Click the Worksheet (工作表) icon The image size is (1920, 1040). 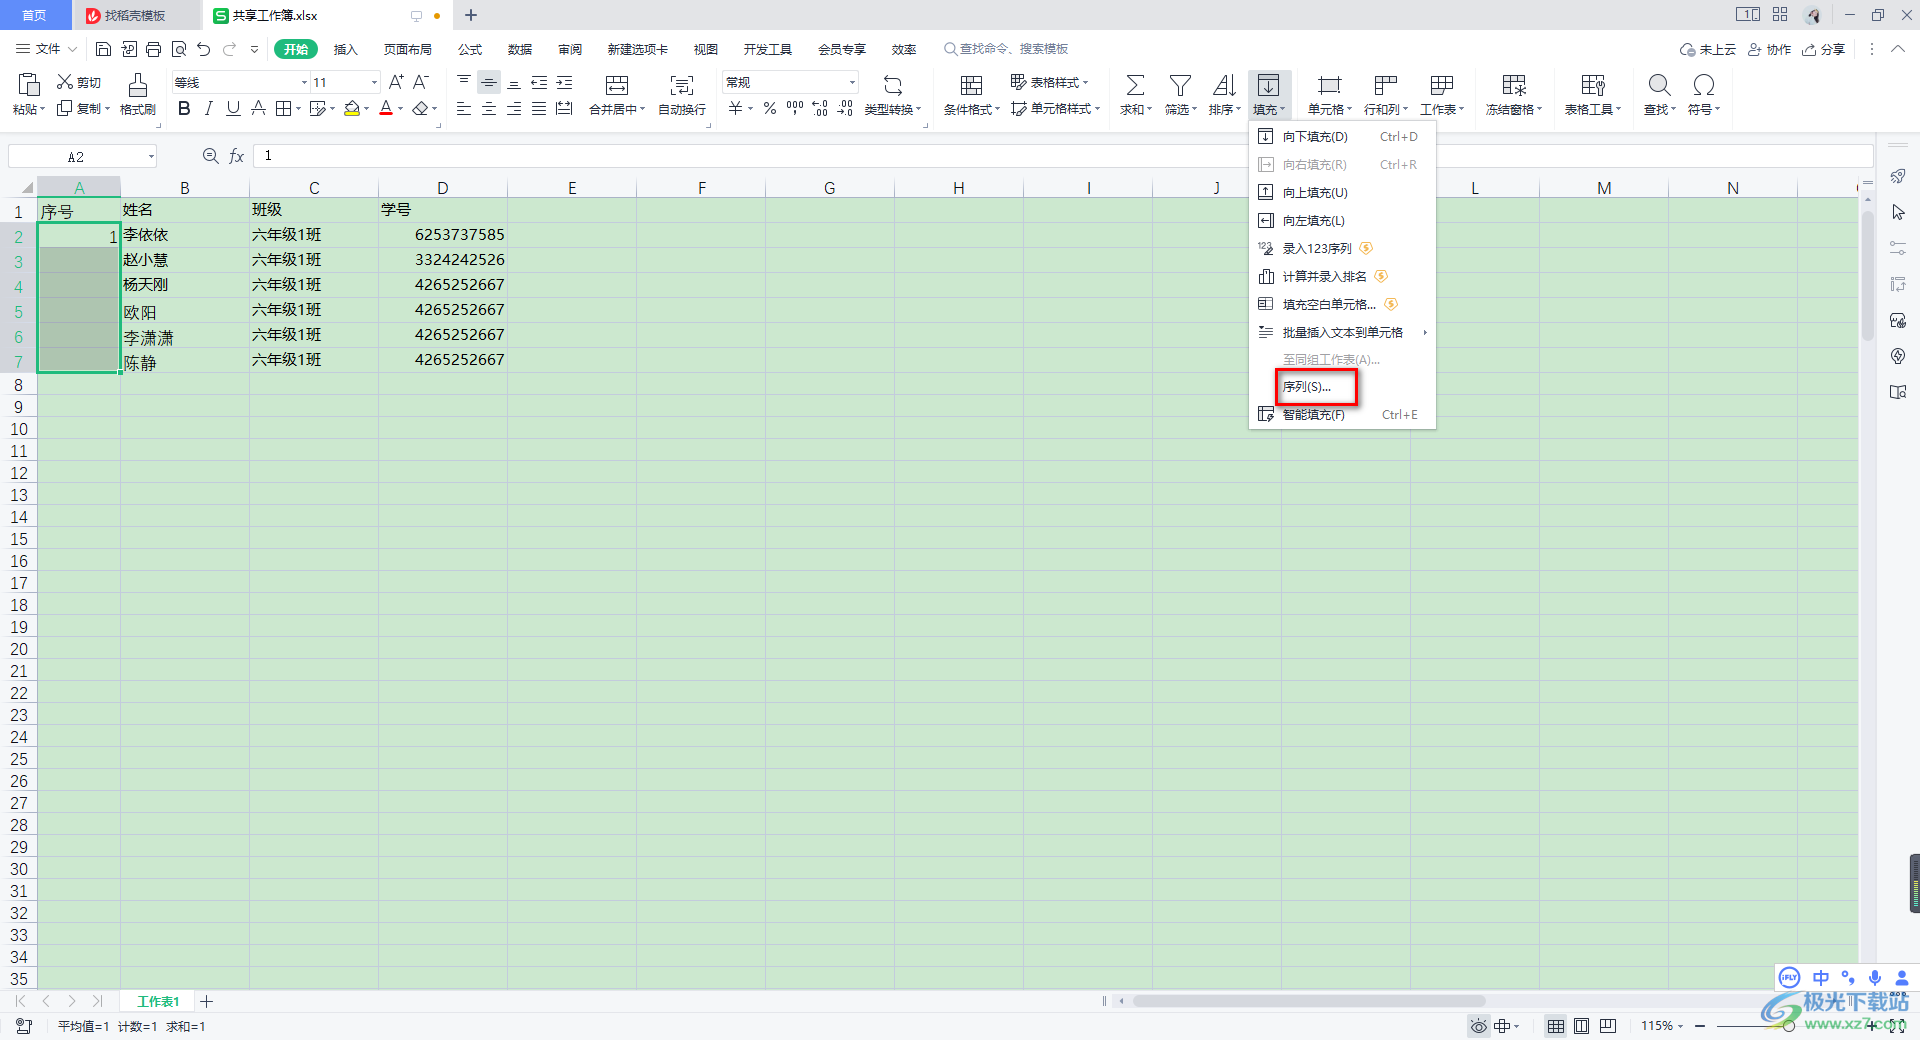(x=1442, y=85)
